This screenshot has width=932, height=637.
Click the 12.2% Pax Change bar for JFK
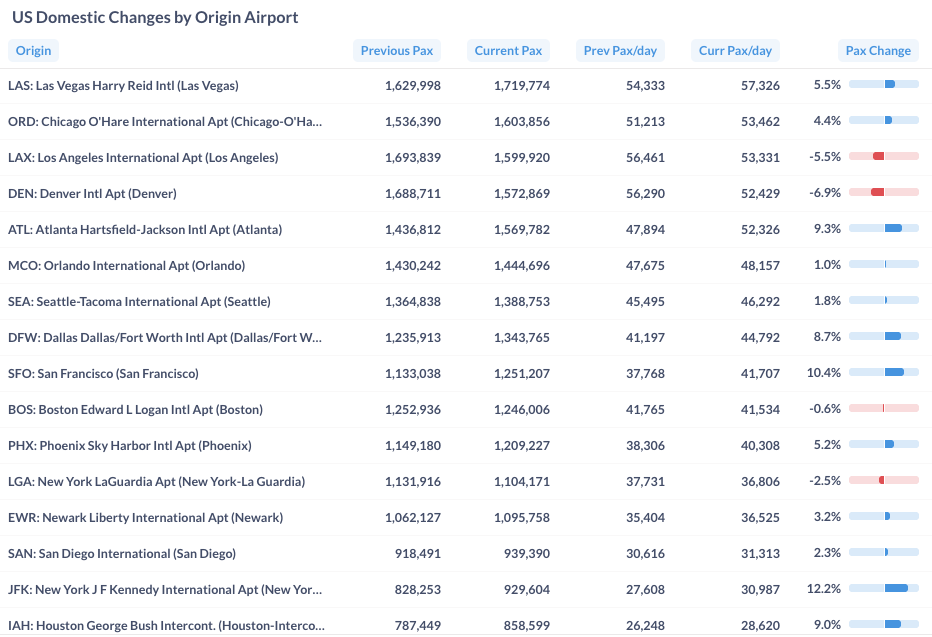coord(884,589)
